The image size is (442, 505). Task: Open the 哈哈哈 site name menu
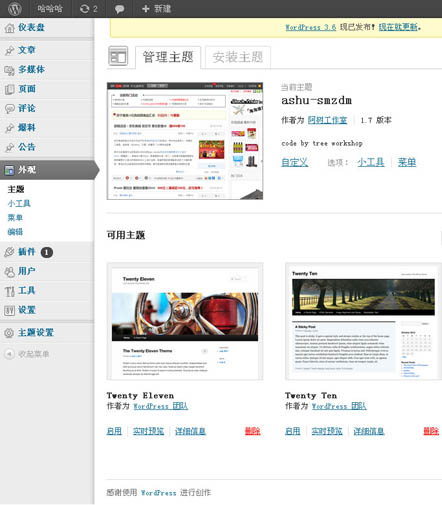(x=50, y=9)
